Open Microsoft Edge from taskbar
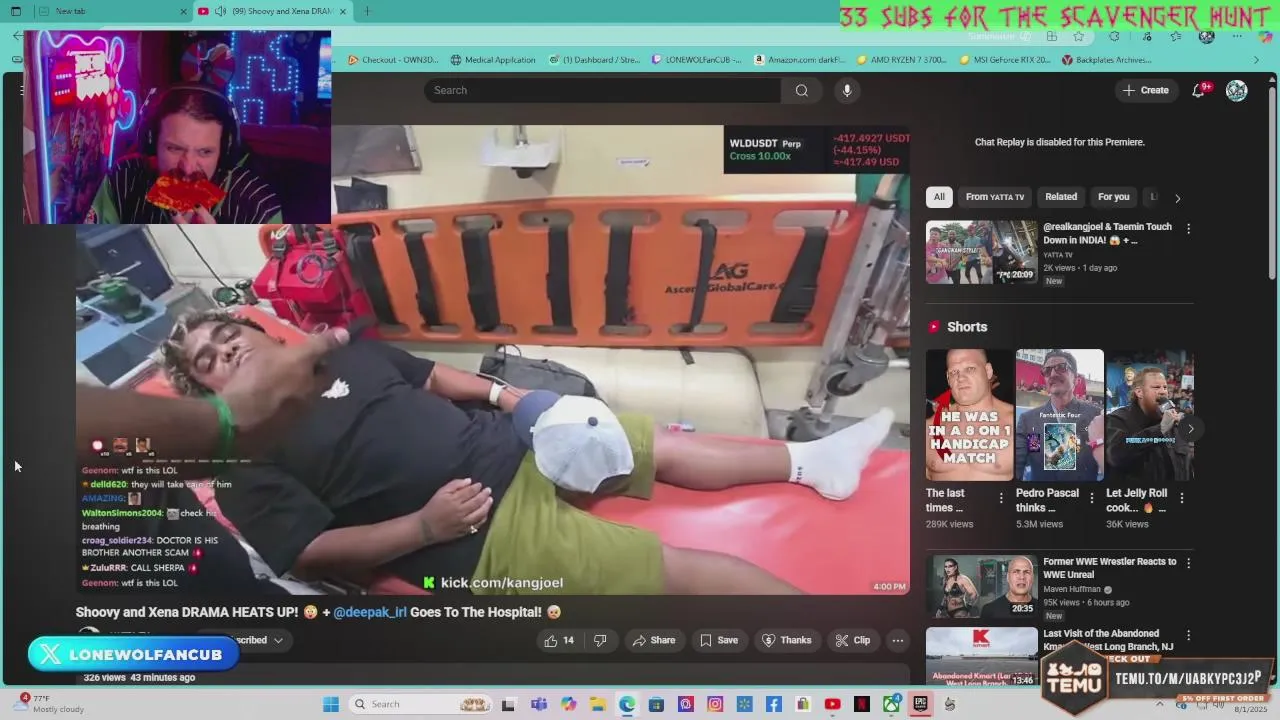1280x720 pixels. click(x=627, y=704)
